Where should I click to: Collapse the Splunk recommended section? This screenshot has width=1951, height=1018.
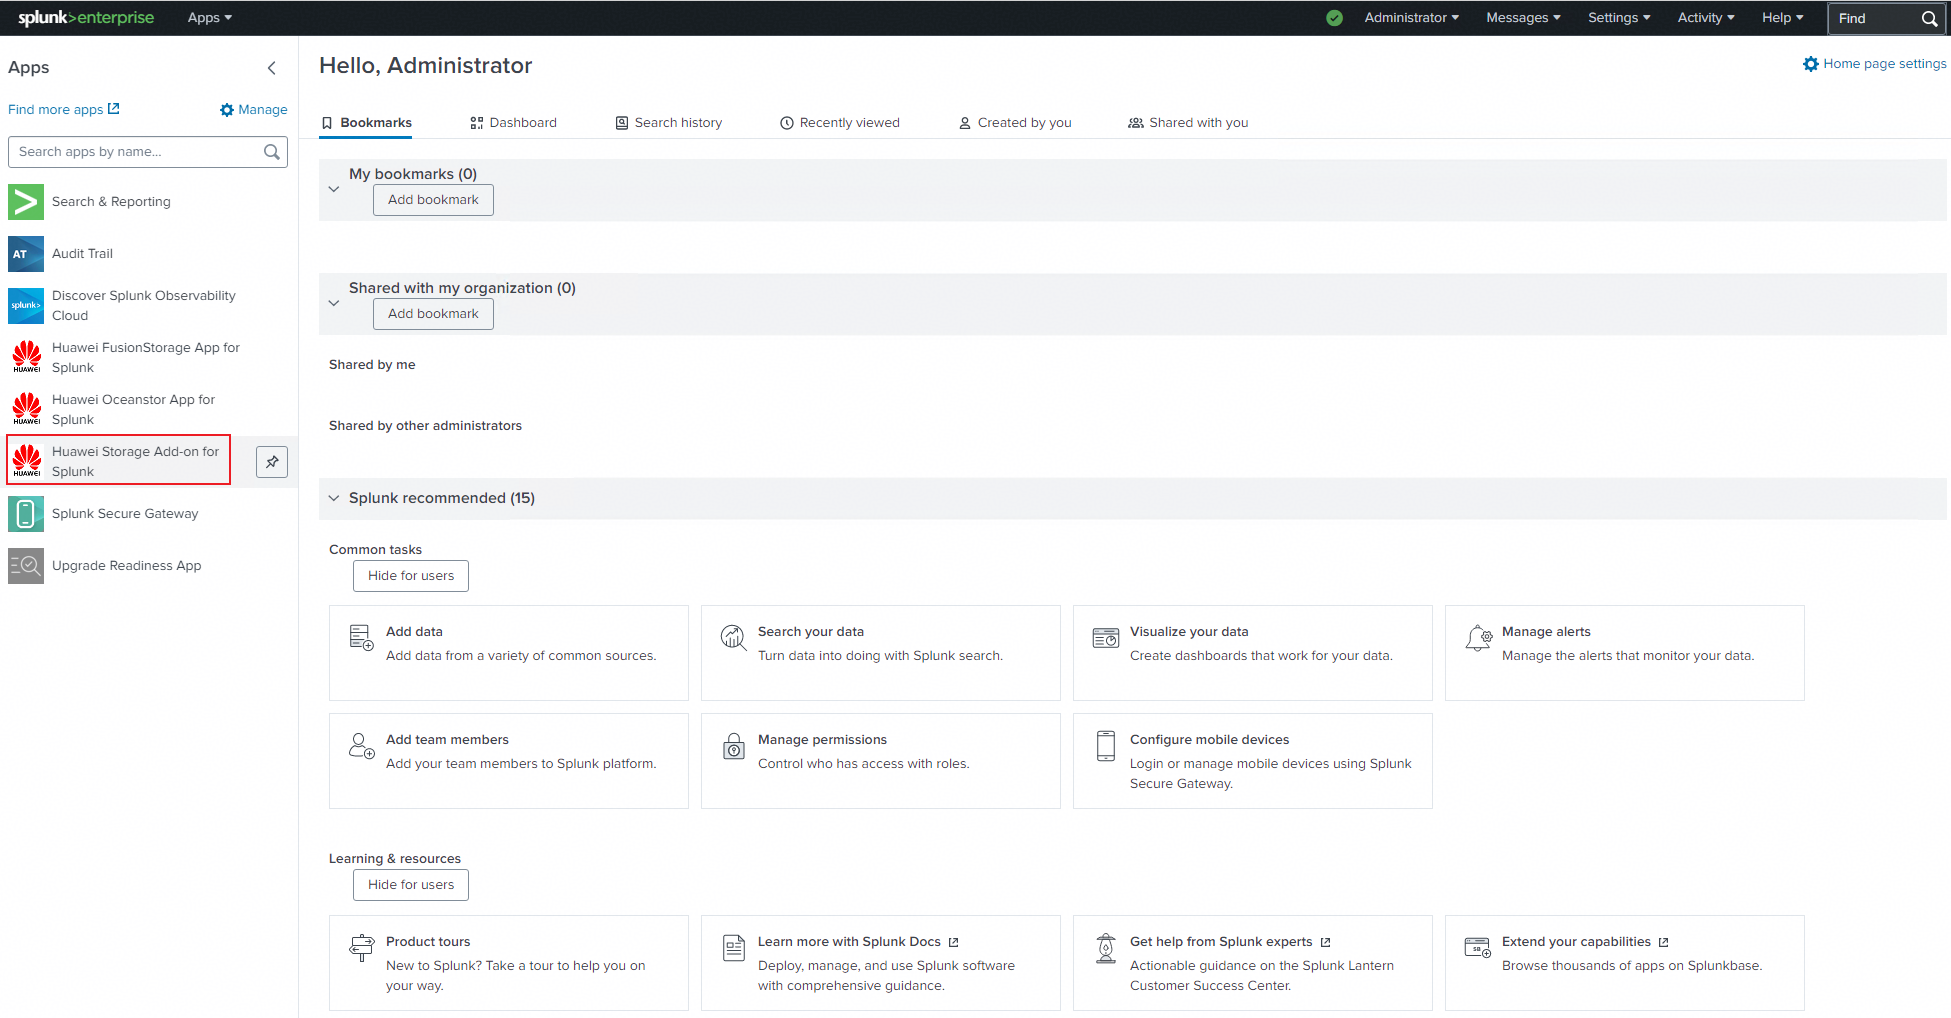pos(334,498)
